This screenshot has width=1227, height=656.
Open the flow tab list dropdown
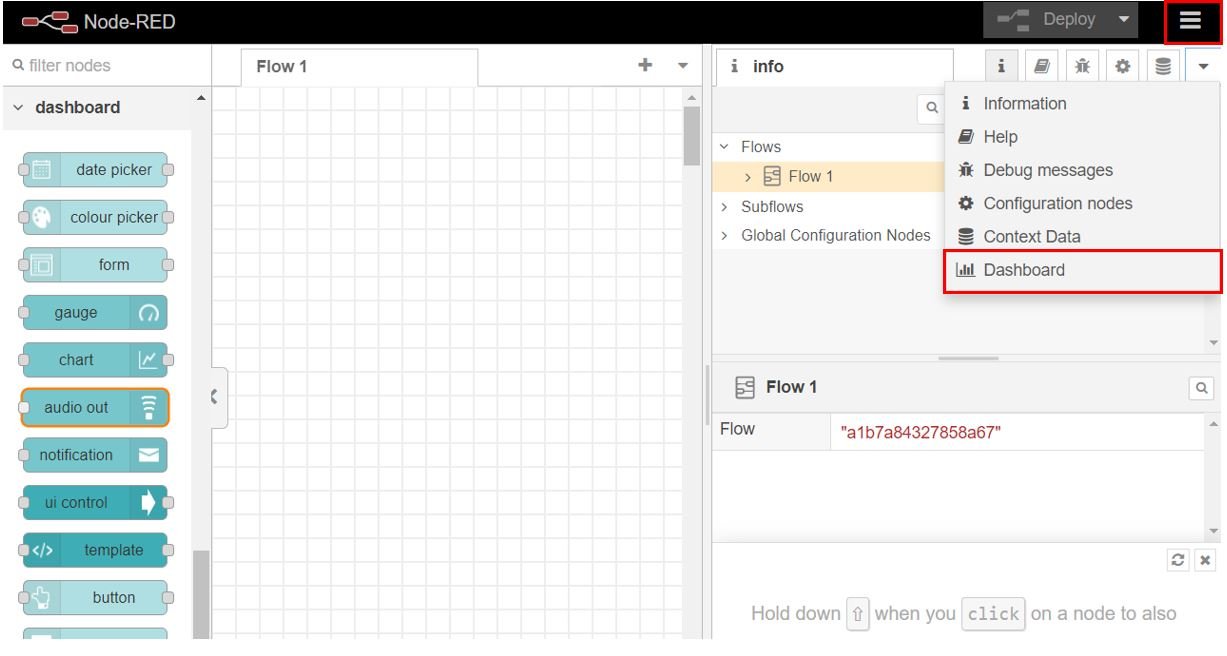click(x=683, y=66)
